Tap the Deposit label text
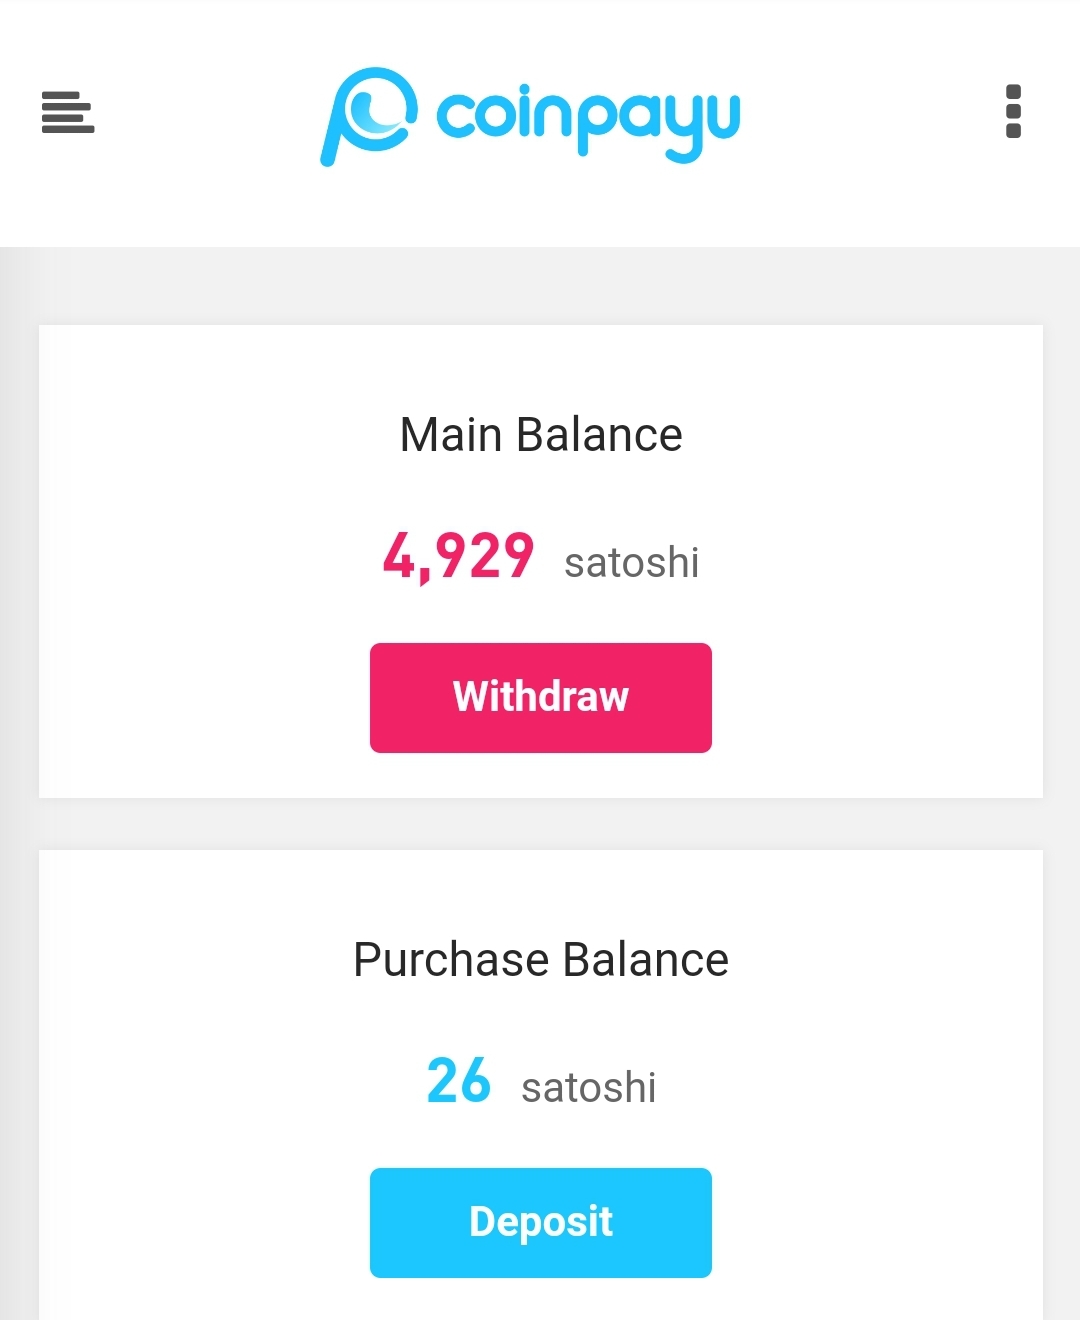Screen dimensions: 1080x1320 click(x=540, y=1222)
